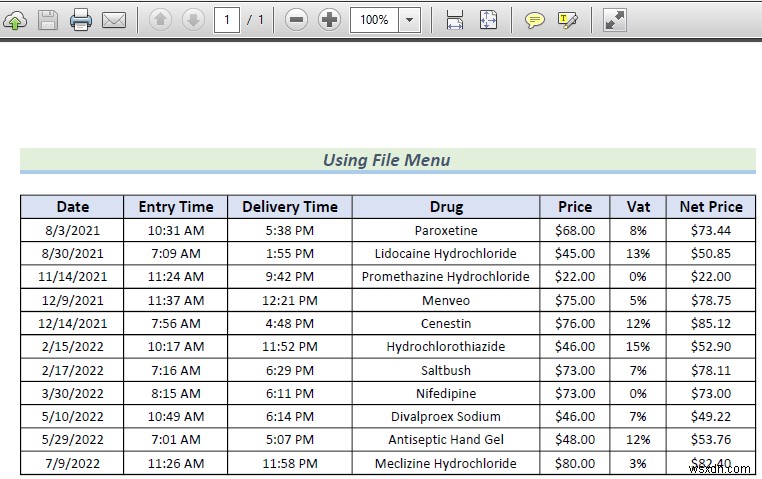The image size is (762, 479).
Task: Click the 6:11 PM delivery time cell
Action: (x=290, y=393)
